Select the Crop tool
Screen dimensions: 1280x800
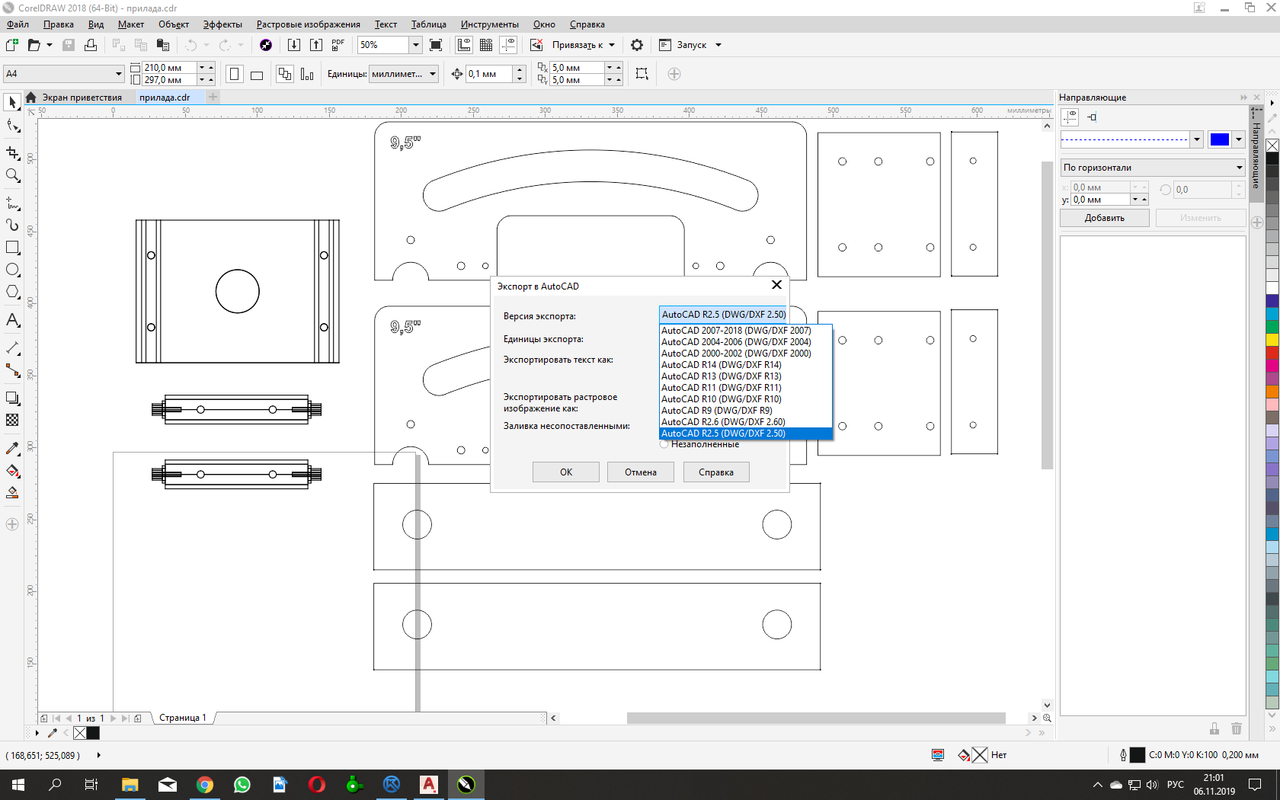tap(12, 152)
